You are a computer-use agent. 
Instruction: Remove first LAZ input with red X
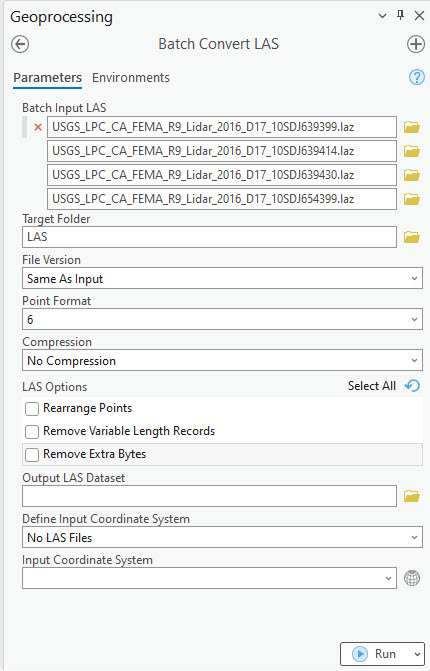point(38,127)
